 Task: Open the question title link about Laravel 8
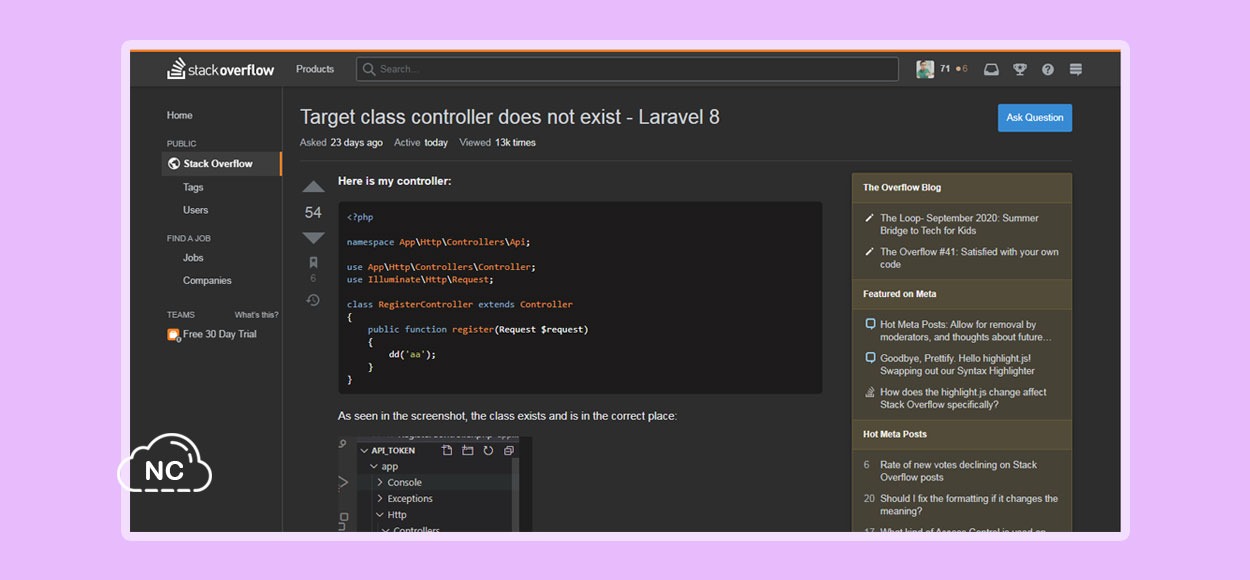(x=510, y=116)
